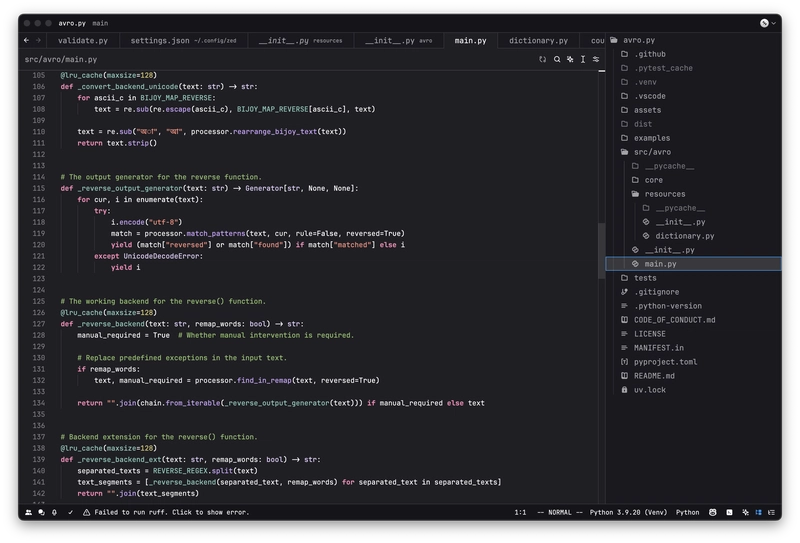Screen dimensions: 800x543
Task: Expand the dist folder
Action: coord(693,124)
